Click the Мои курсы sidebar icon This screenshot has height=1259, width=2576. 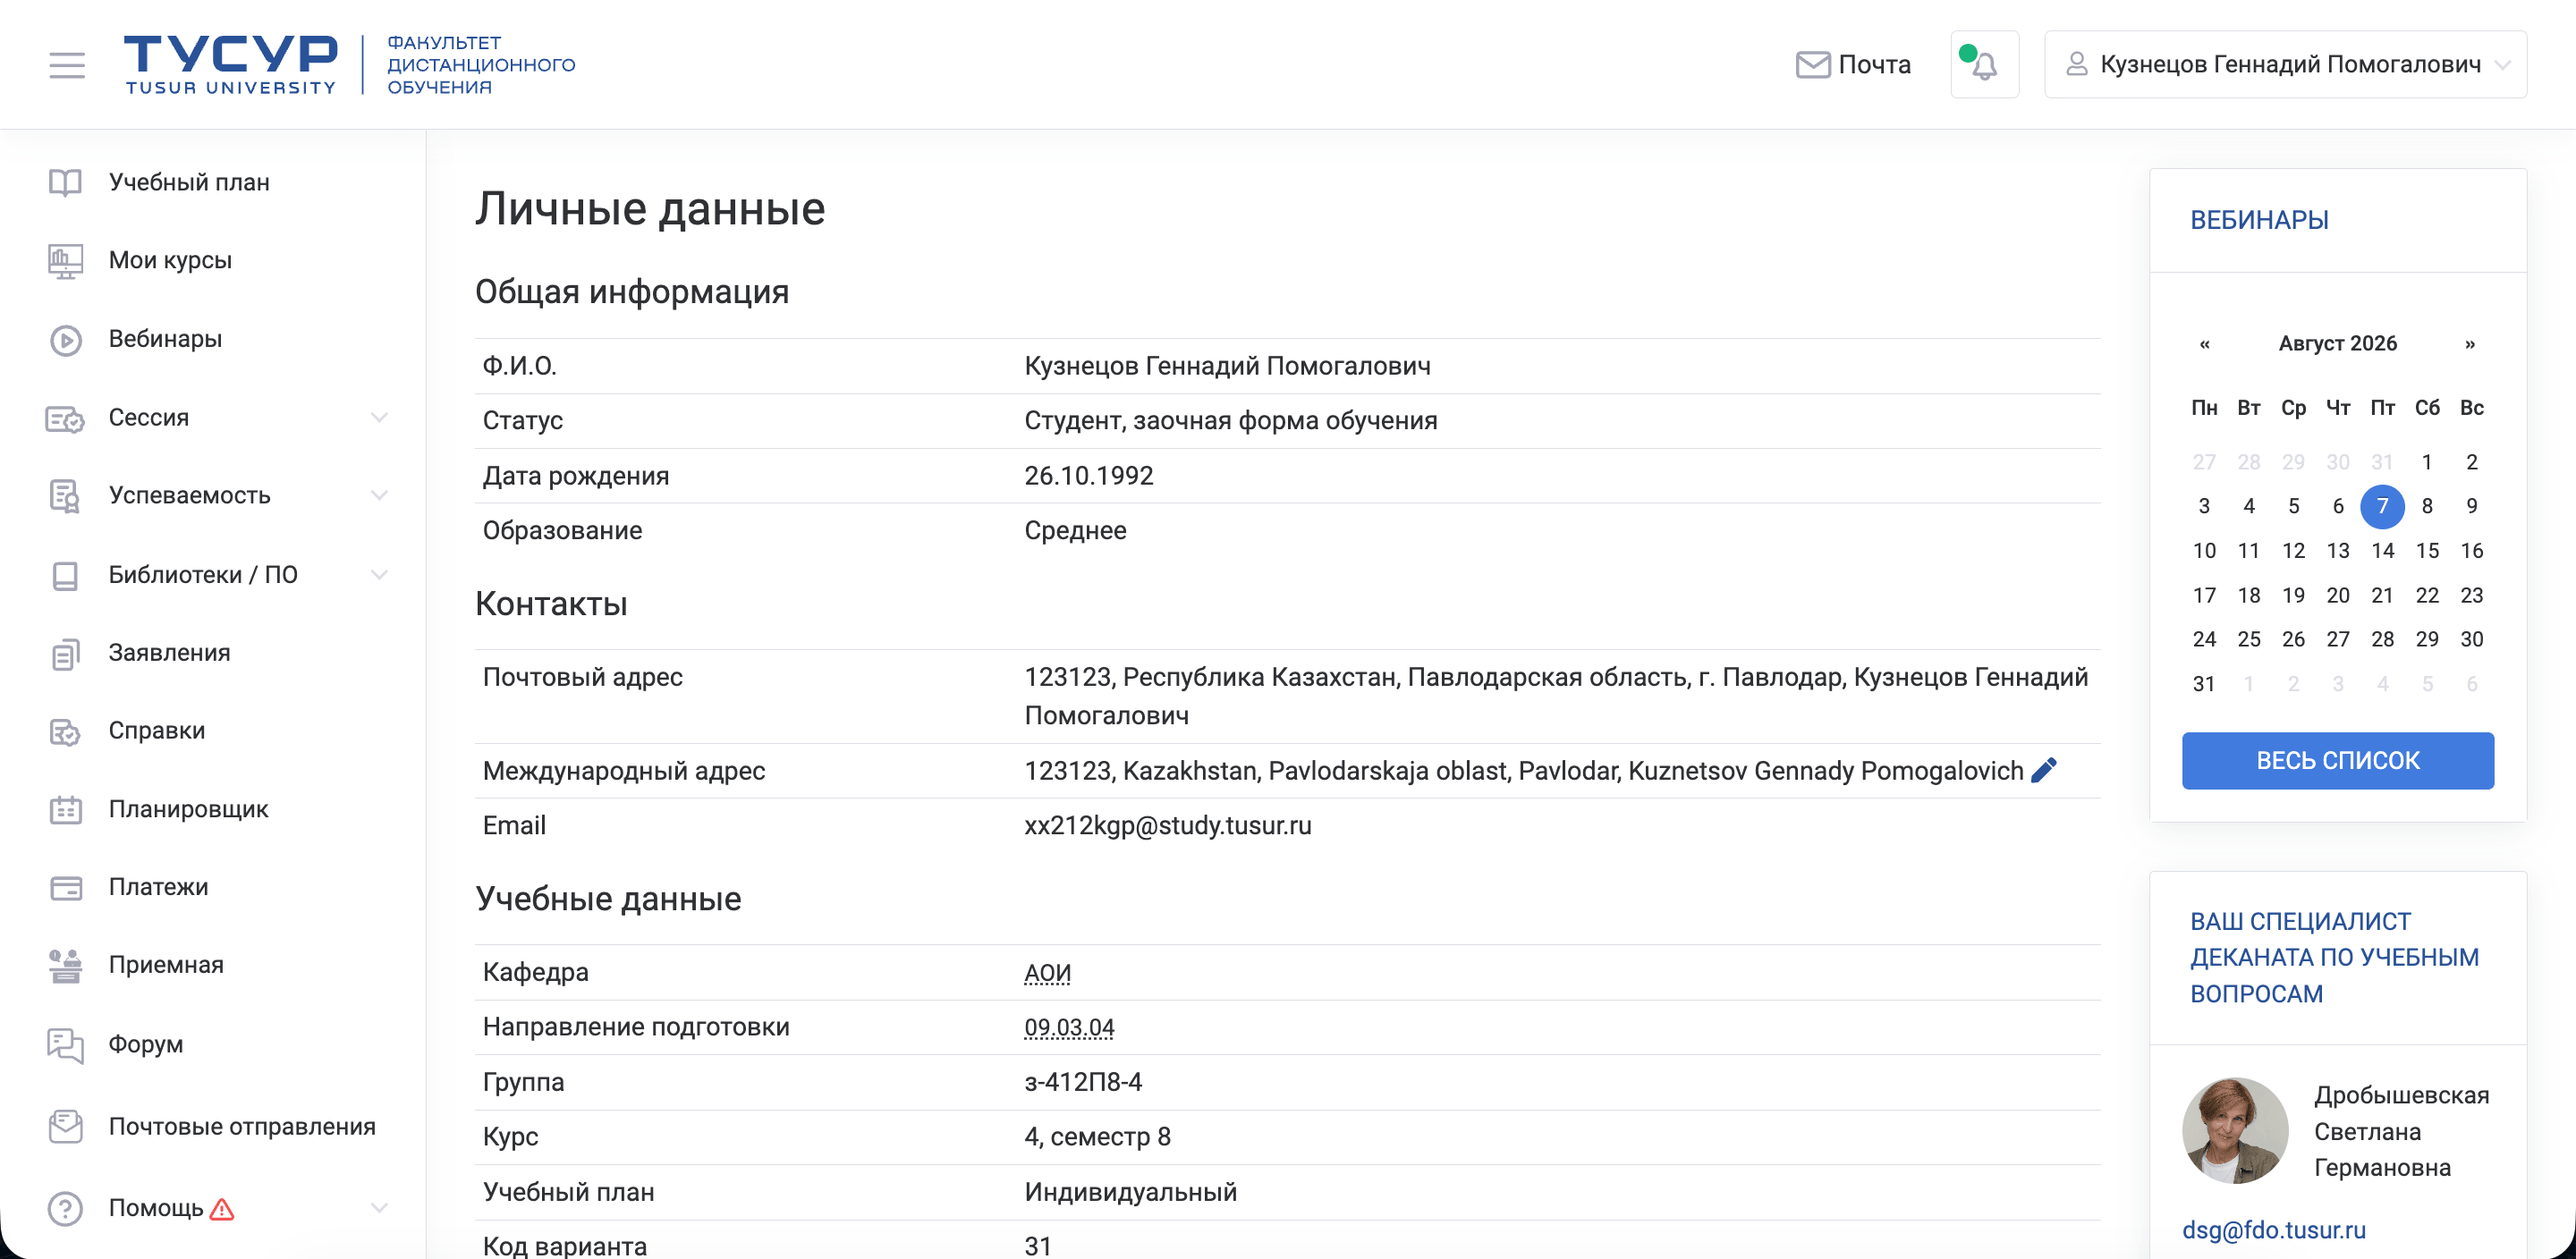coord(66,261)
